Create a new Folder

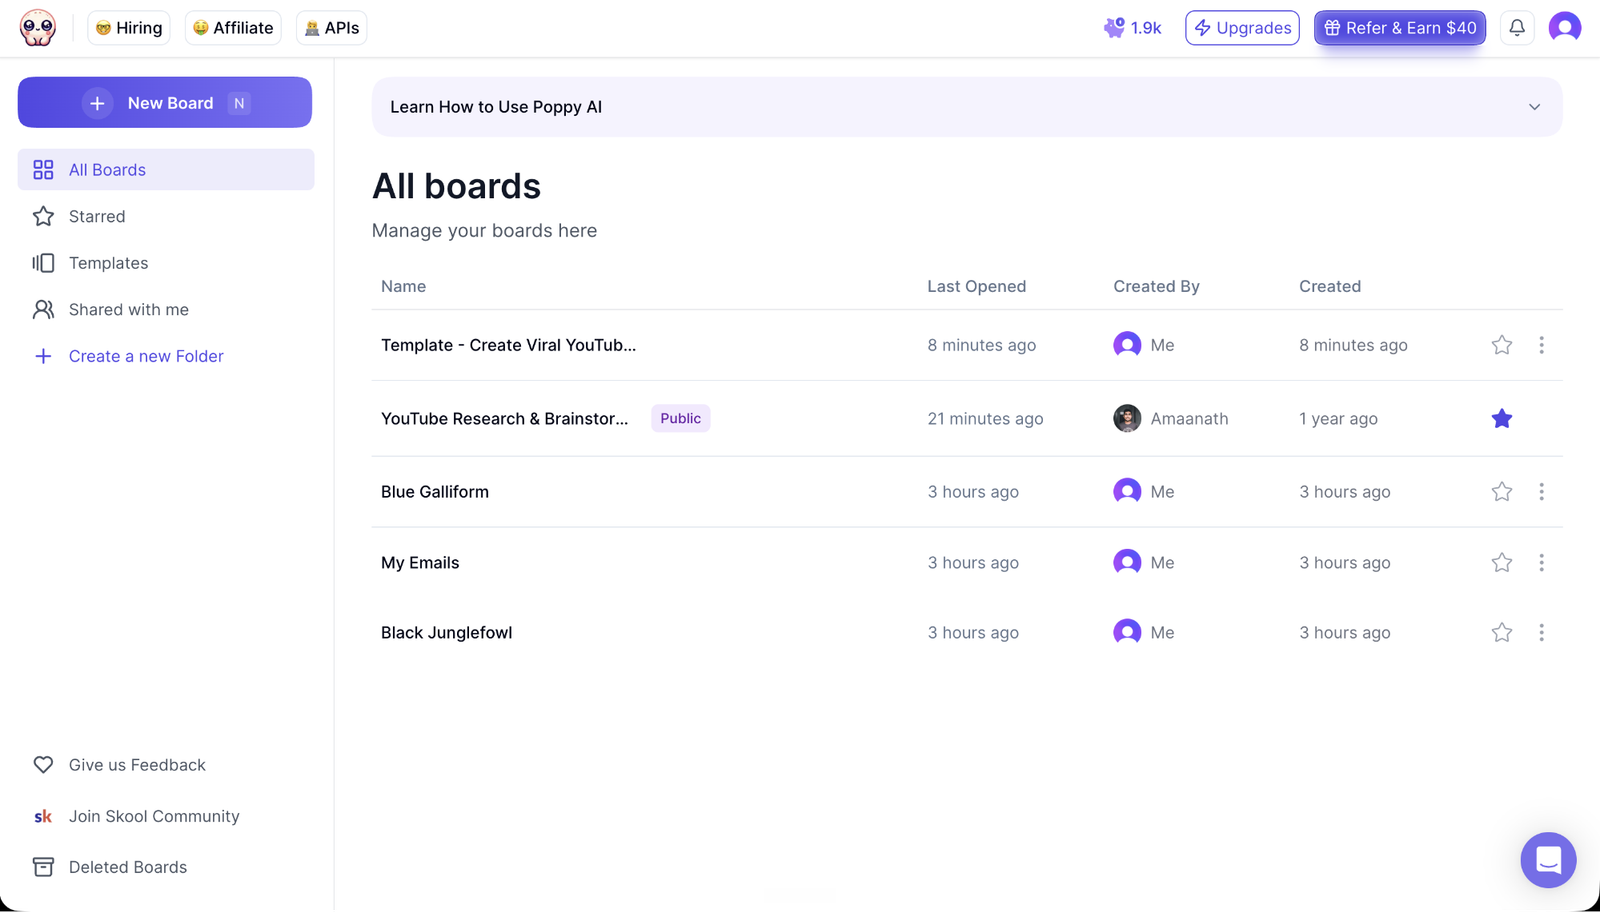[x=128, y=356]
